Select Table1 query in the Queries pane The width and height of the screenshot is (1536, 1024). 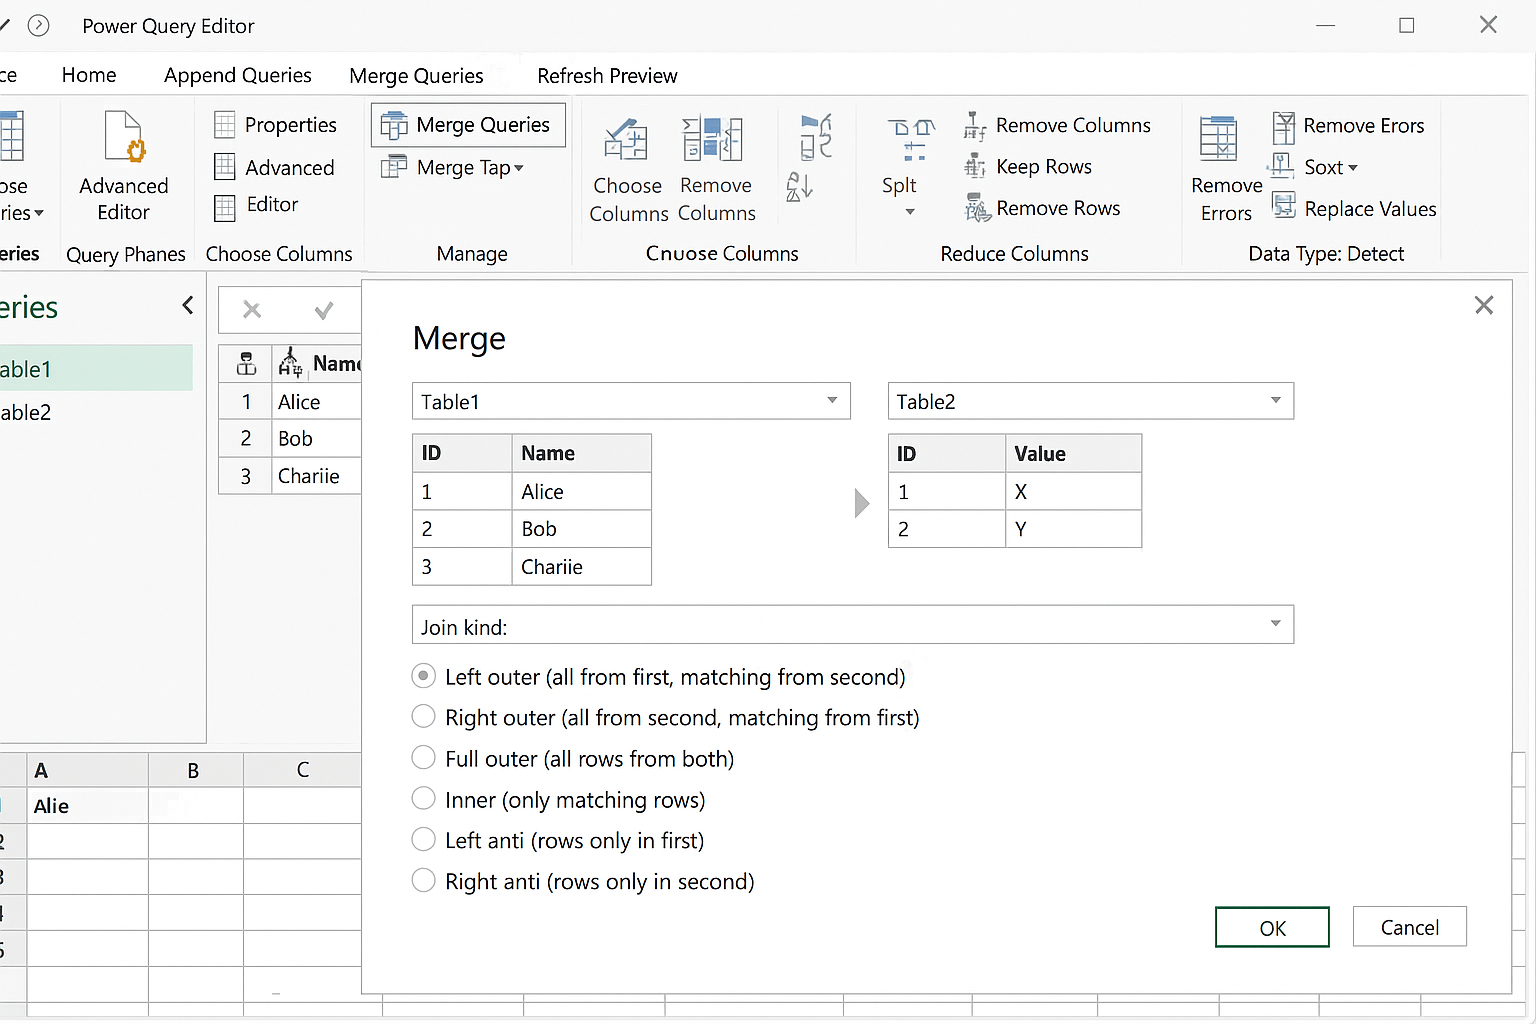pos(96,369)
